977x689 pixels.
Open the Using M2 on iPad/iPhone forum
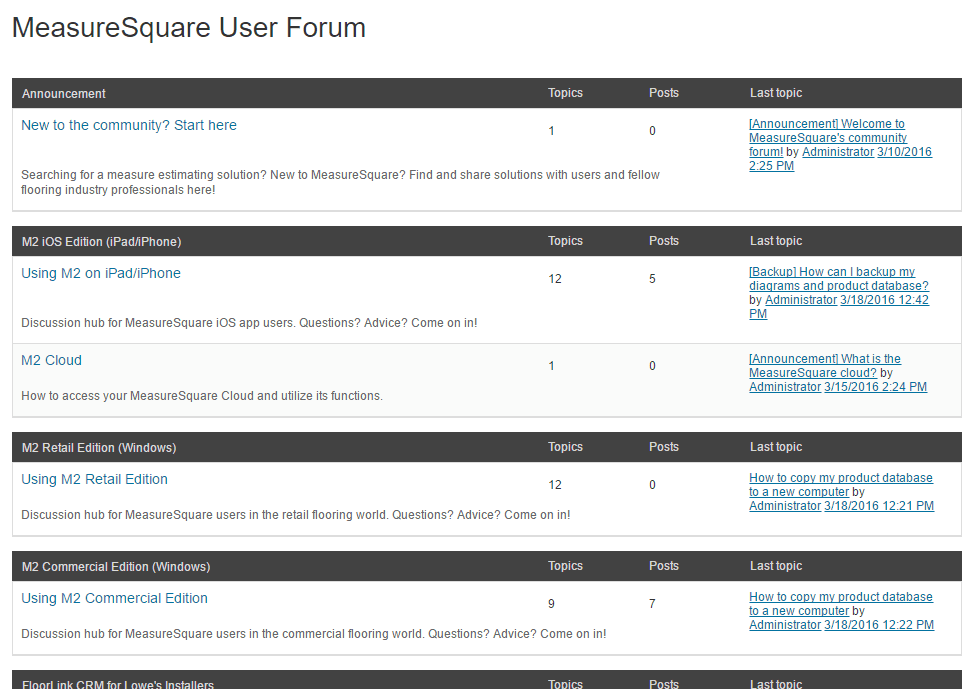(101, 273)
